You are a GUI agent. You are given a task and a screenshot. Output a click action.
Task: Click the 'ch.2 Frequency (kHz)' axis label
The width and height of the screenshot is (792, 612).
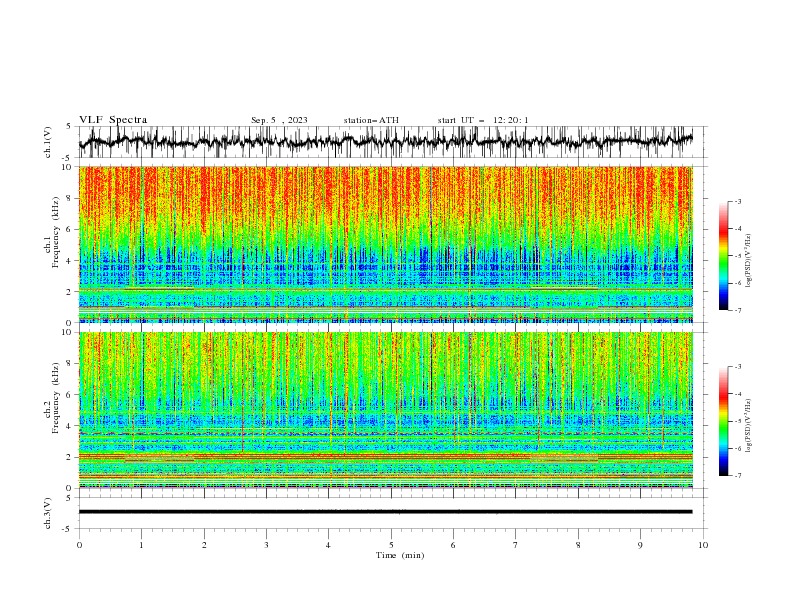coord(52,398)
